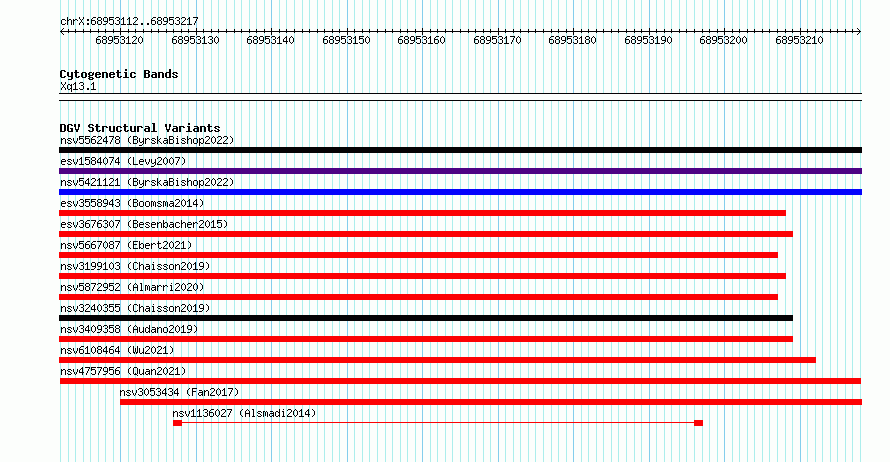890x462 pixels.
Task: Click the red bar for nsv5872952
Action: (418, 297)
